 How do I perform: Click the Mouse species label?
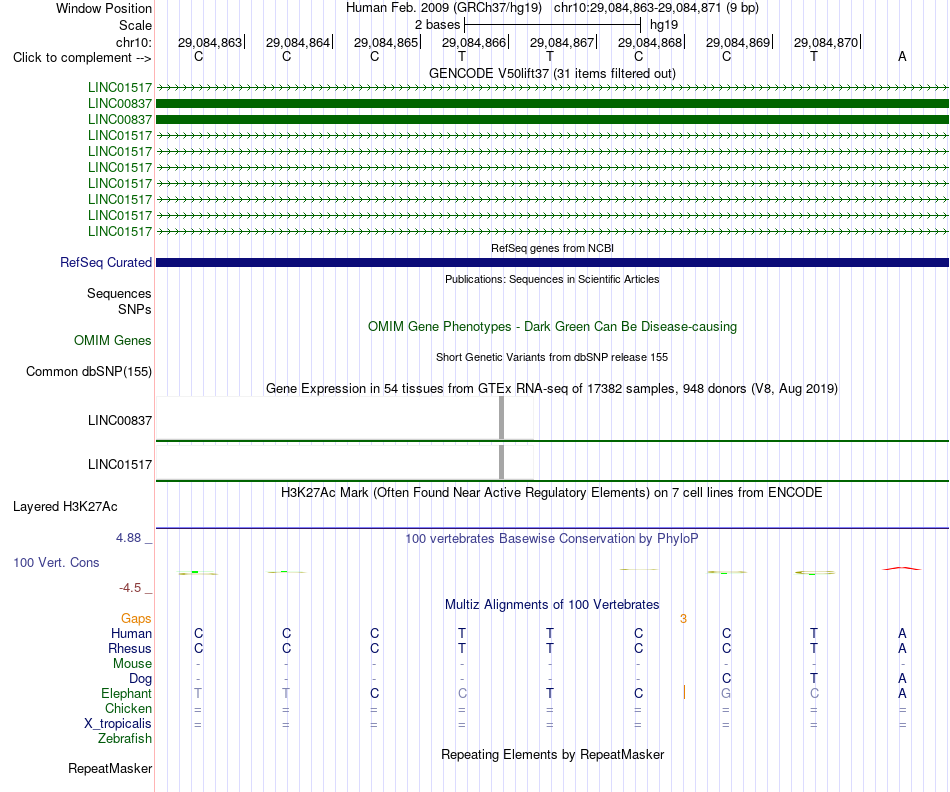click(x=132, y=664)
